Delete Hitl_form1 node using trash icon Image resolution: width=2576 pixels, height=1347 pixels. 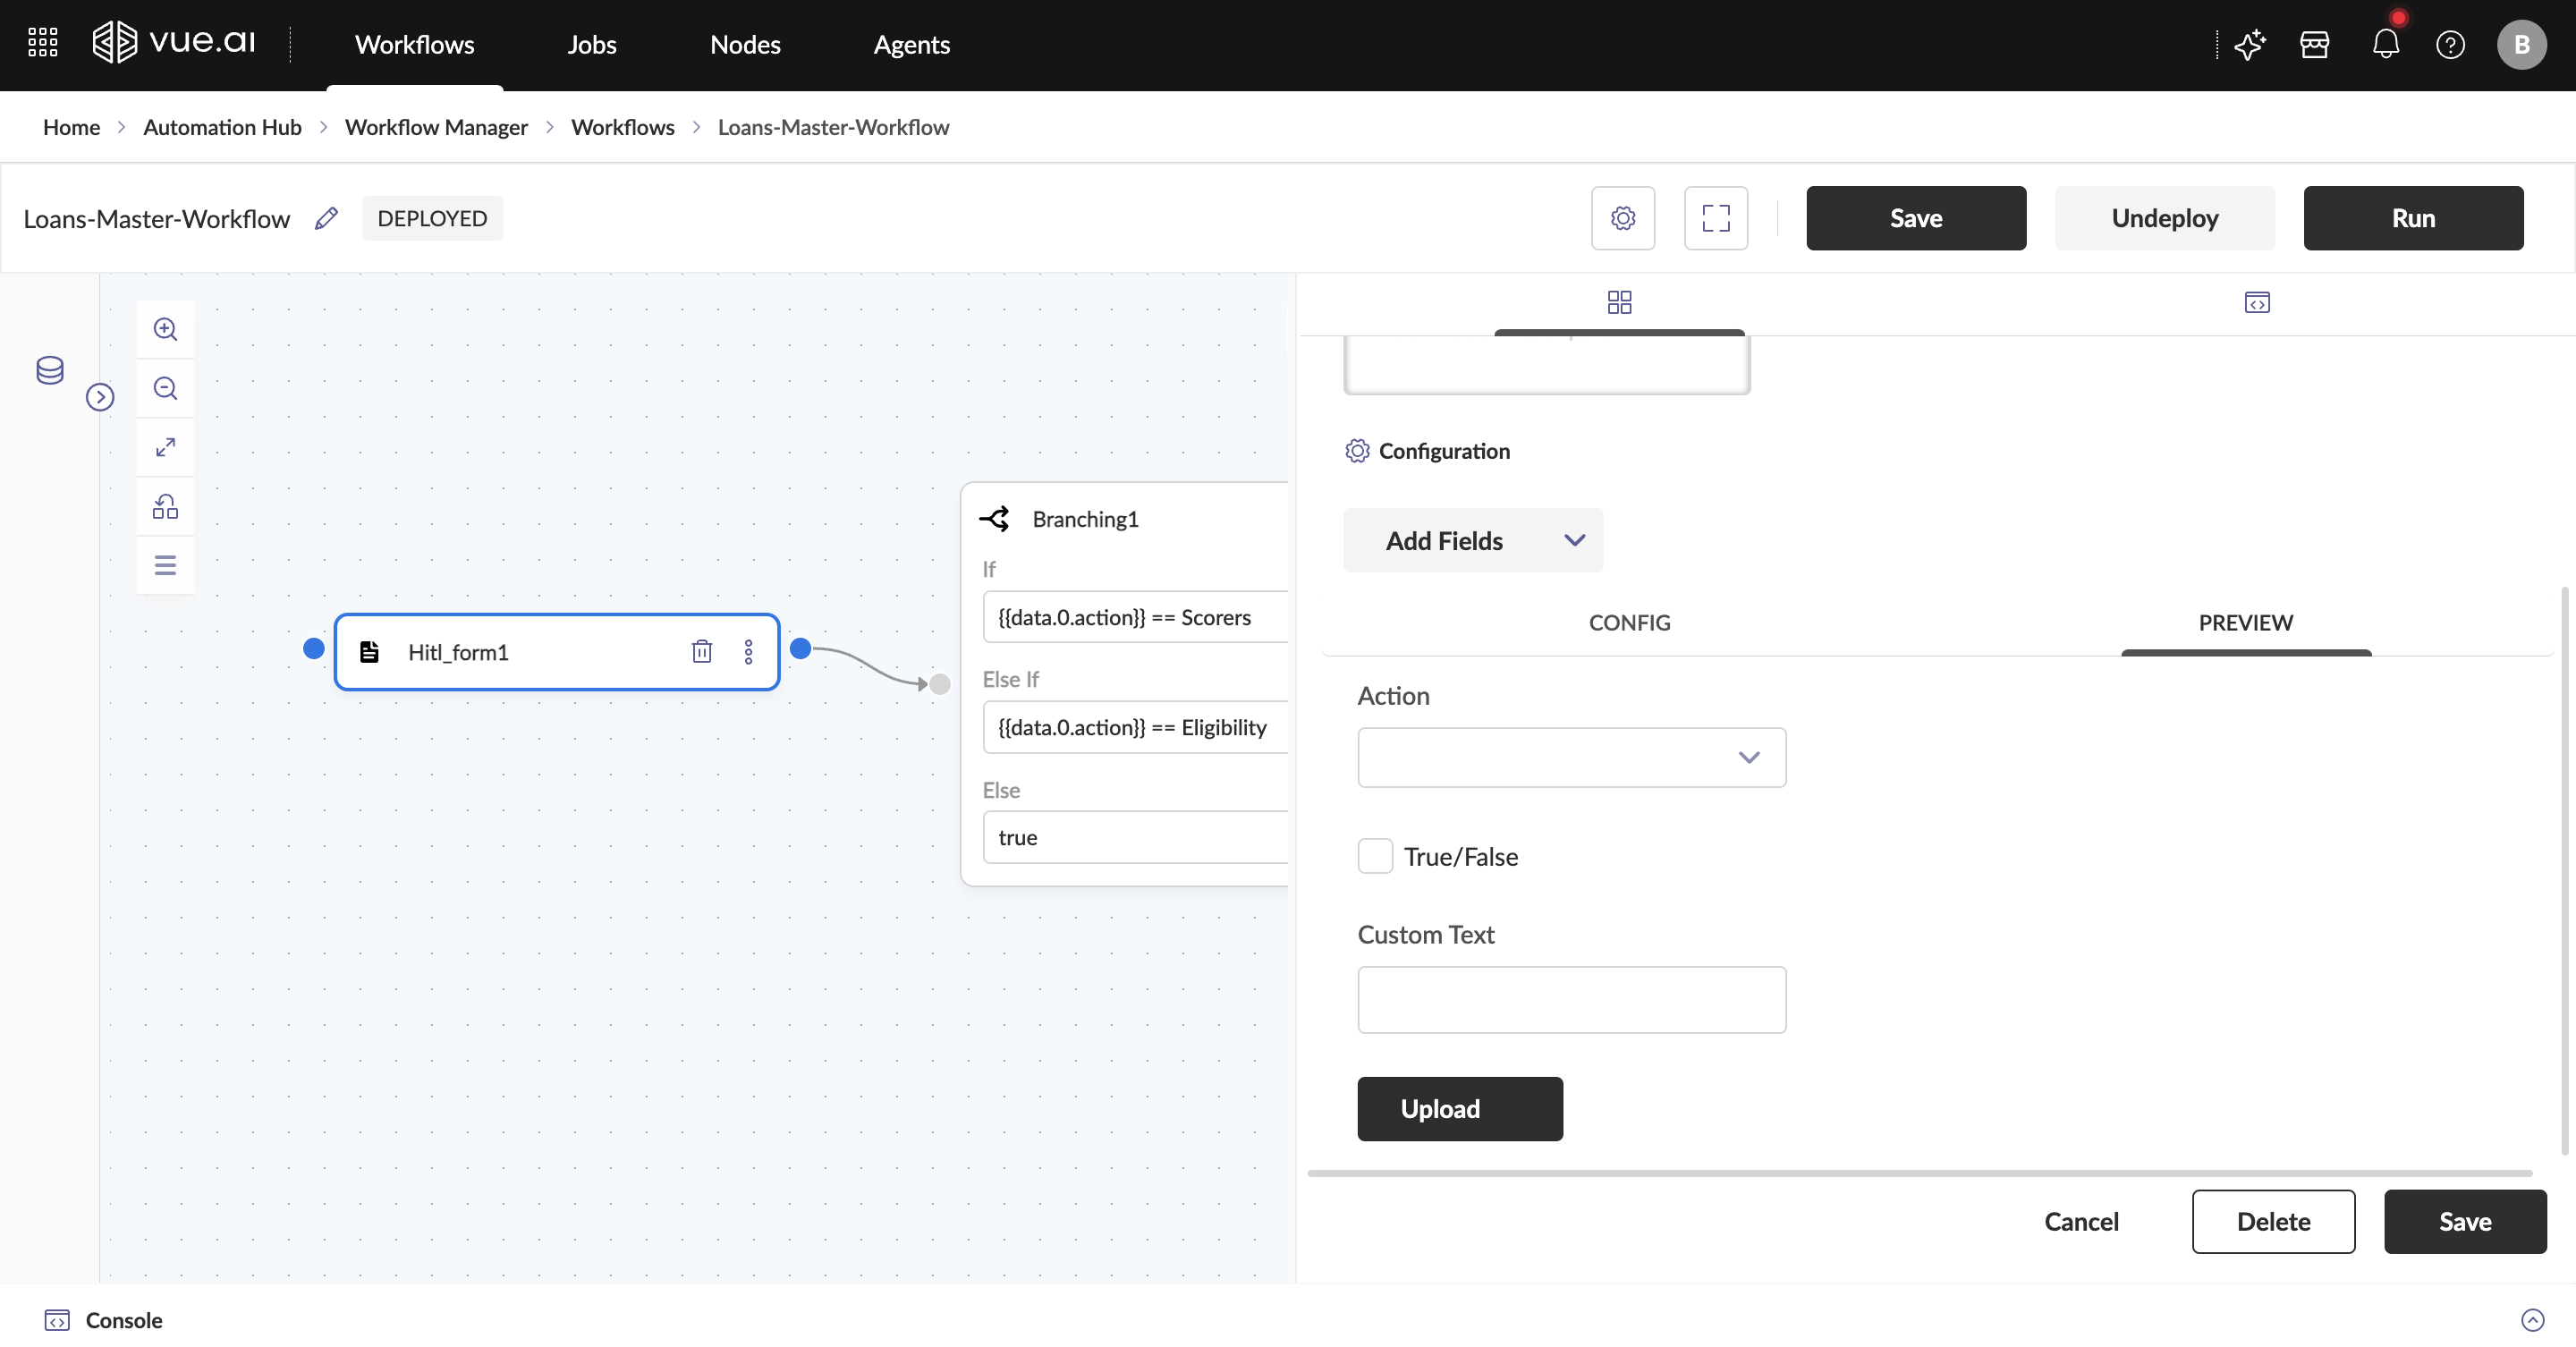[x=702, y=652]
